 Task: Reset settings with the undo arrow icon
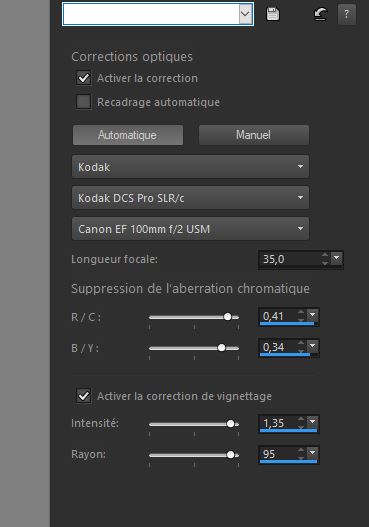[x=320, y=14]
